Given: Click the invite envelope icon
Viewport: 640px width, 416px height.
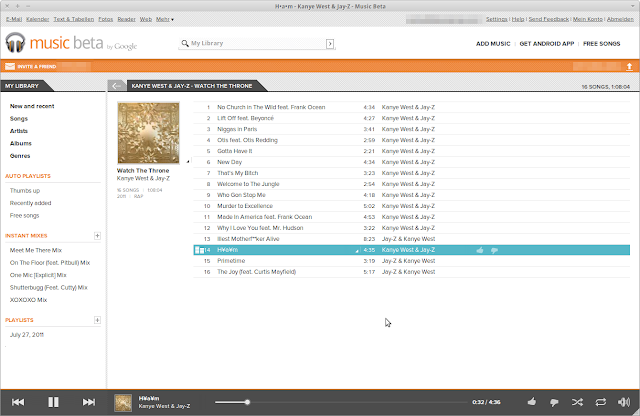Looking at the screenshot, I should (10, 66).
